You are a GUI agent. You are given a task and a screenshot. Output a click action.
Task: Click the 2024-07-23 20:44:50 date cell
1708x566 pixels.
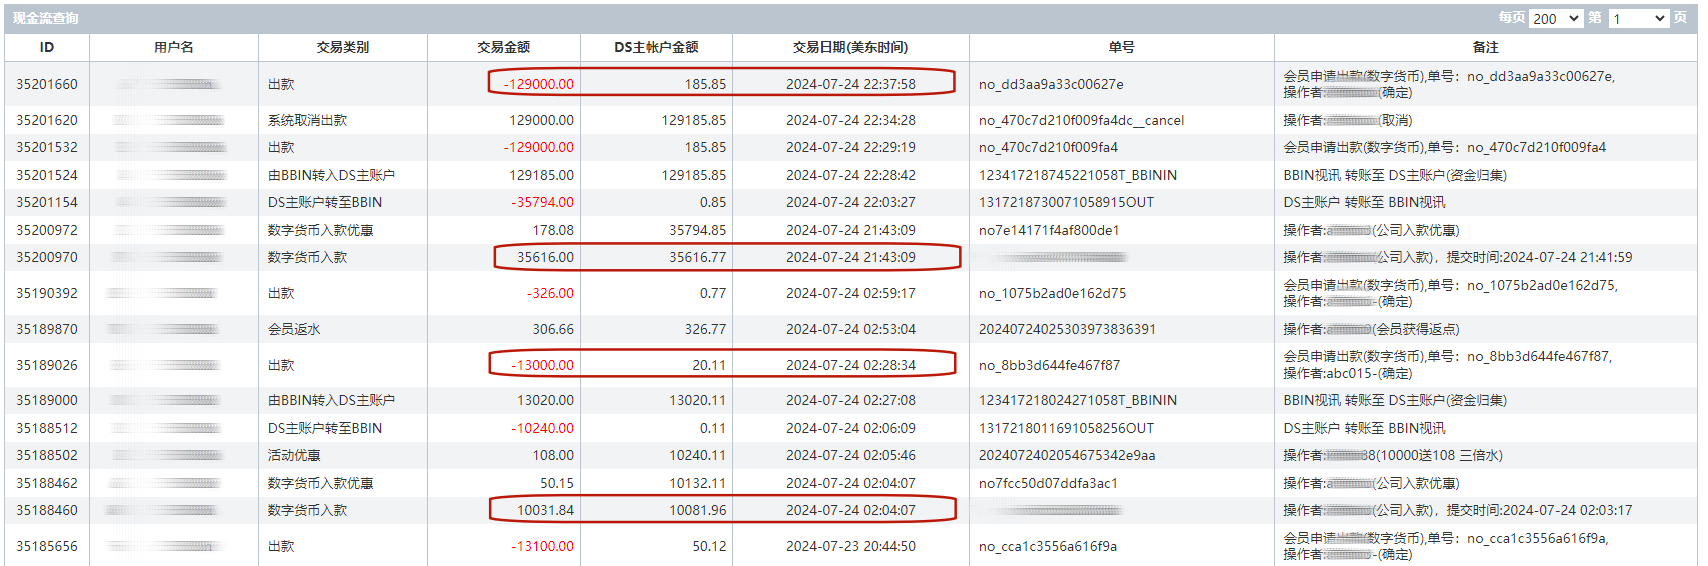point(850,546)
